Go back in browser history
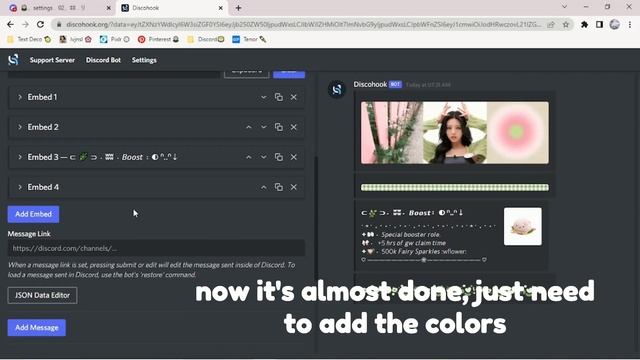 point(11,24)
